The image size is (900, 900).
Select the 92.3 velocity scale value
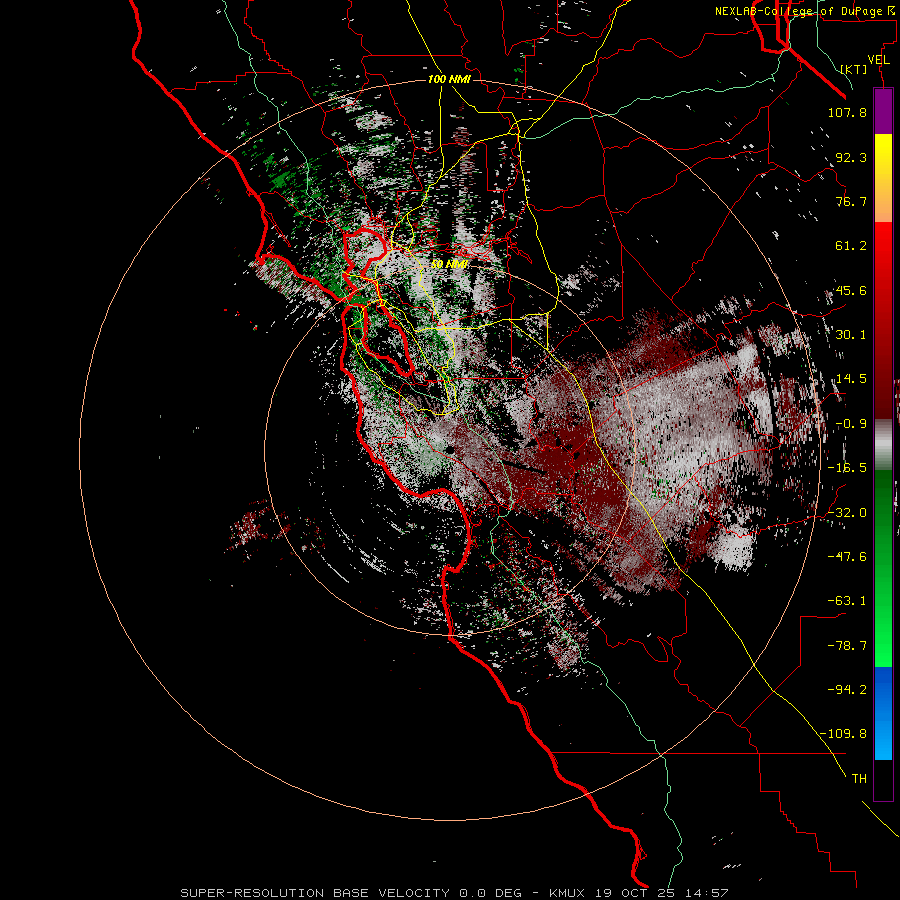click(851, 157)
